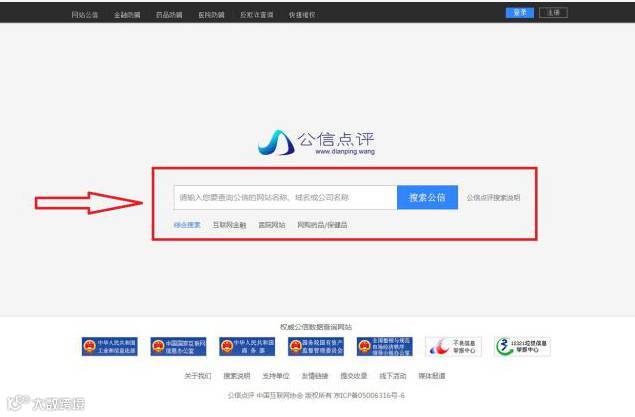Open the 关于我们 footer link

coord(198,376)
